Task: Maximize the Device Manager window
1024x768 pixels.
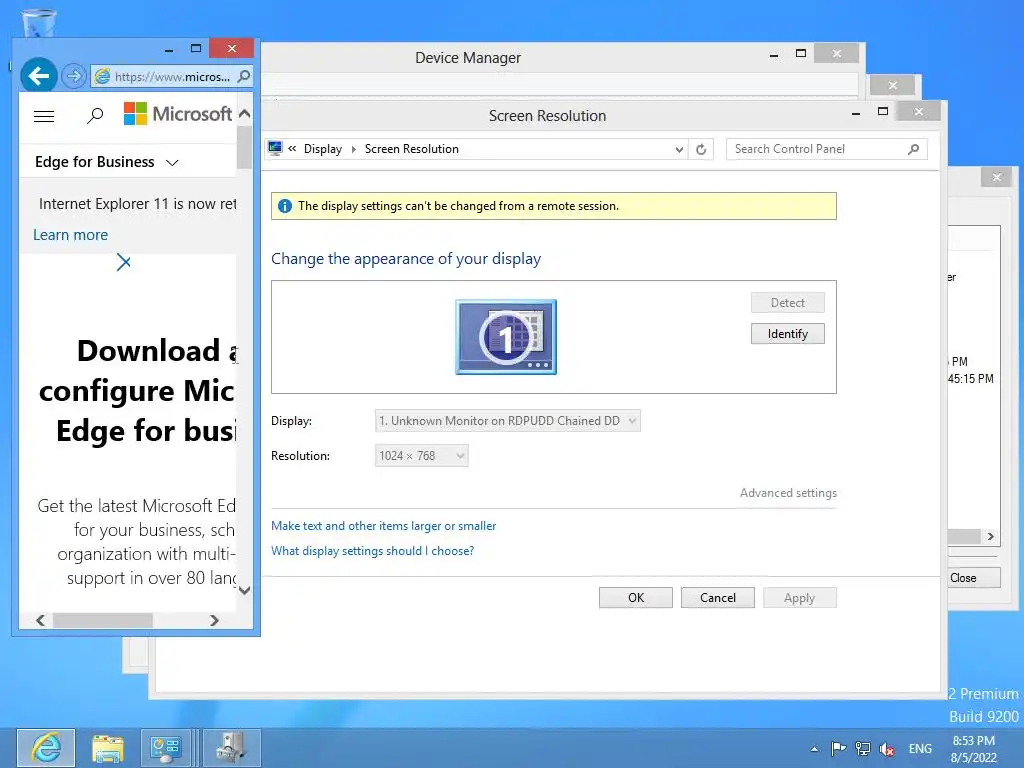Action: [801, 54]
